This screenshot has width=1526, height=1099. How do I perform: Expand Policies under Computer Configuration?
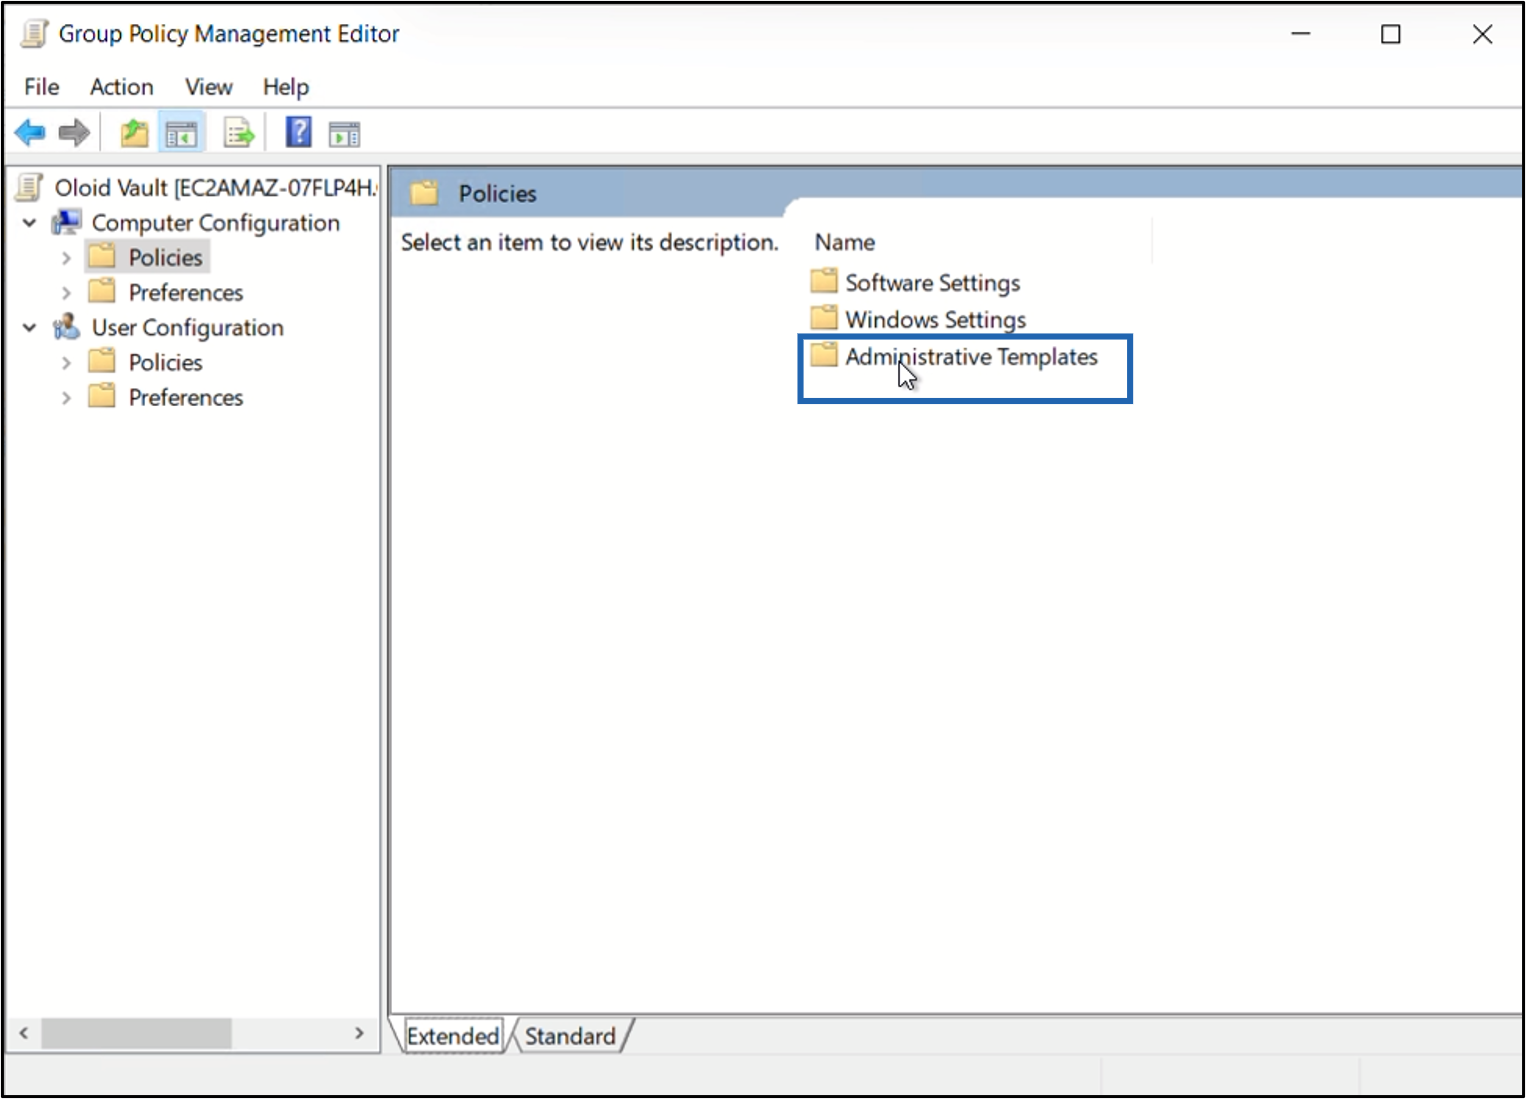(66, 258)
